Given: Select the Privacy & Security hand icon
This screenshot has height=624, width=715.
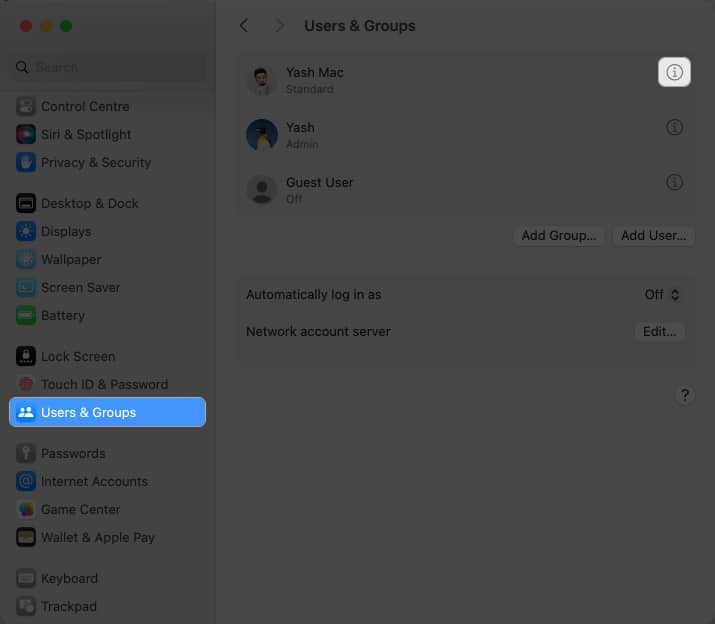Looking at the screenshot, I should point(26,162).
